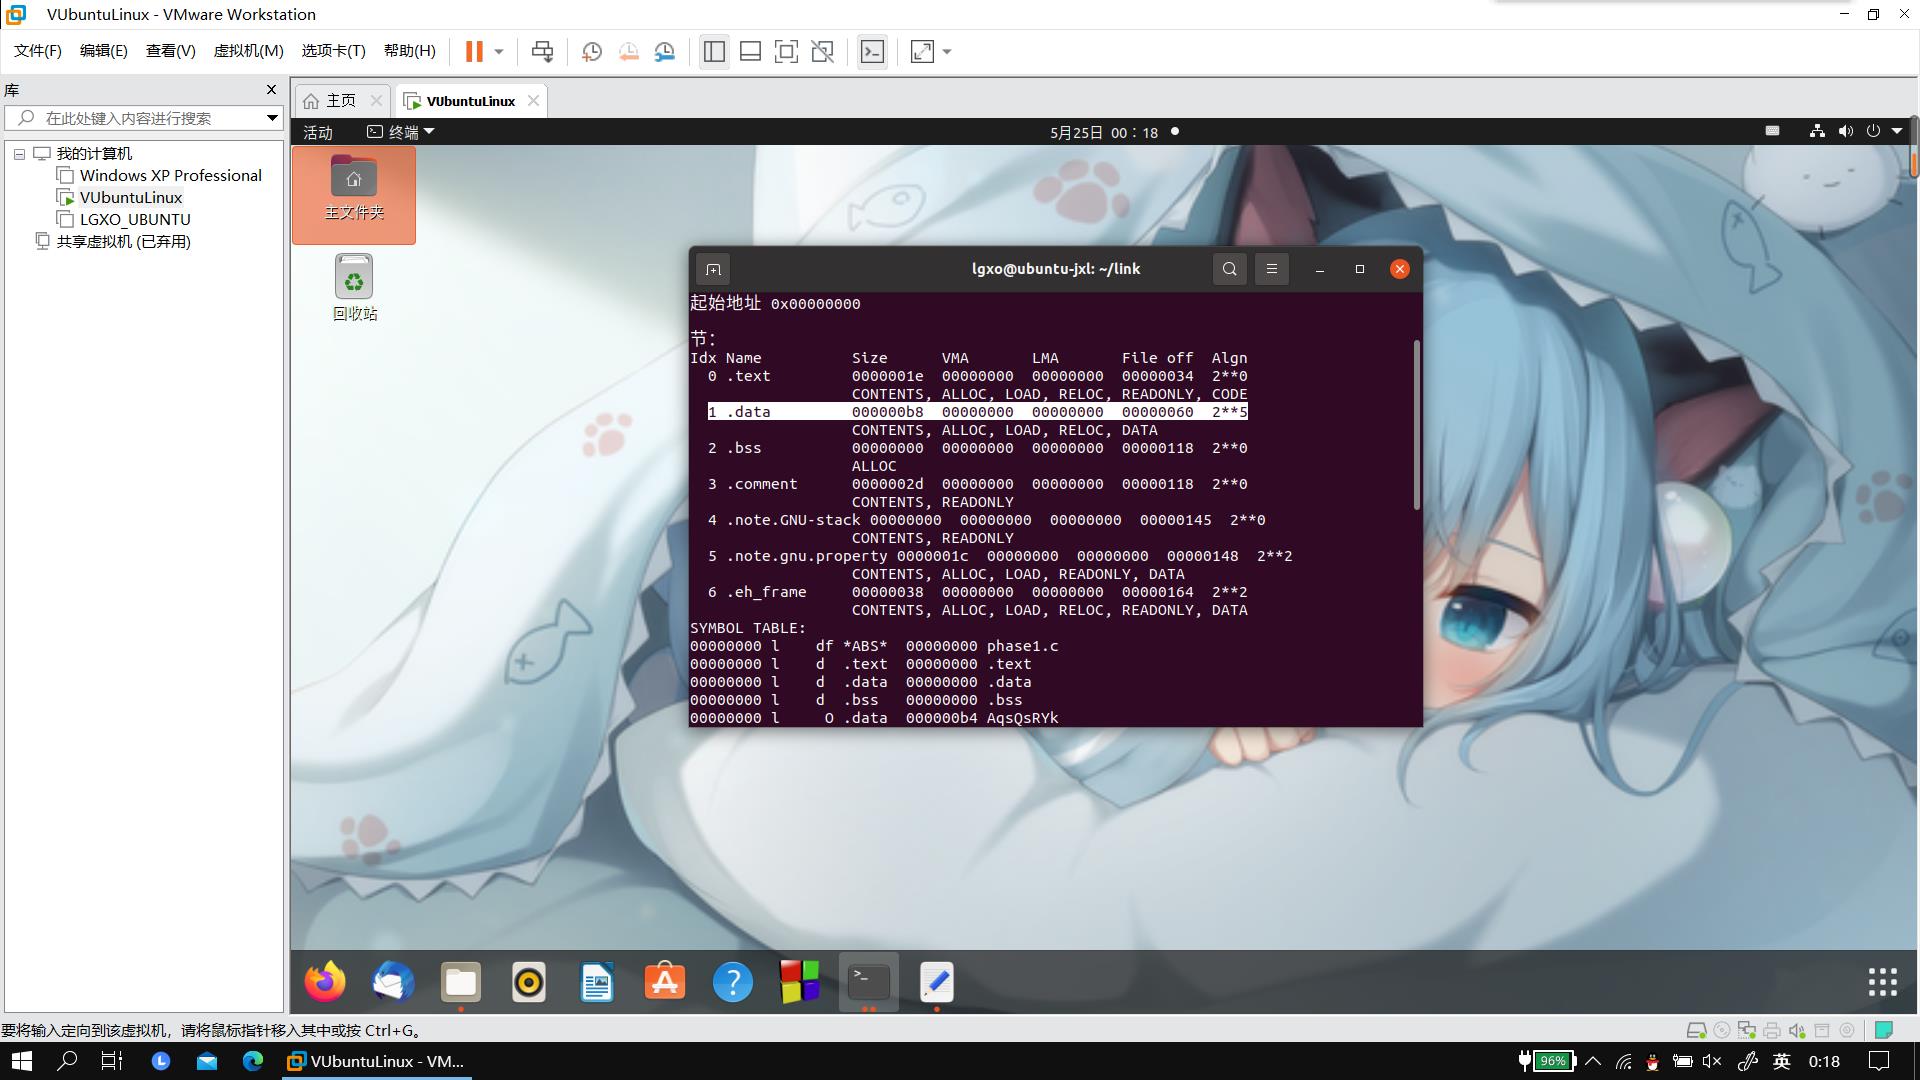1920x1080 pixels.
Task: Close the VUbuntuLinux tab
Action: [533, 101]
